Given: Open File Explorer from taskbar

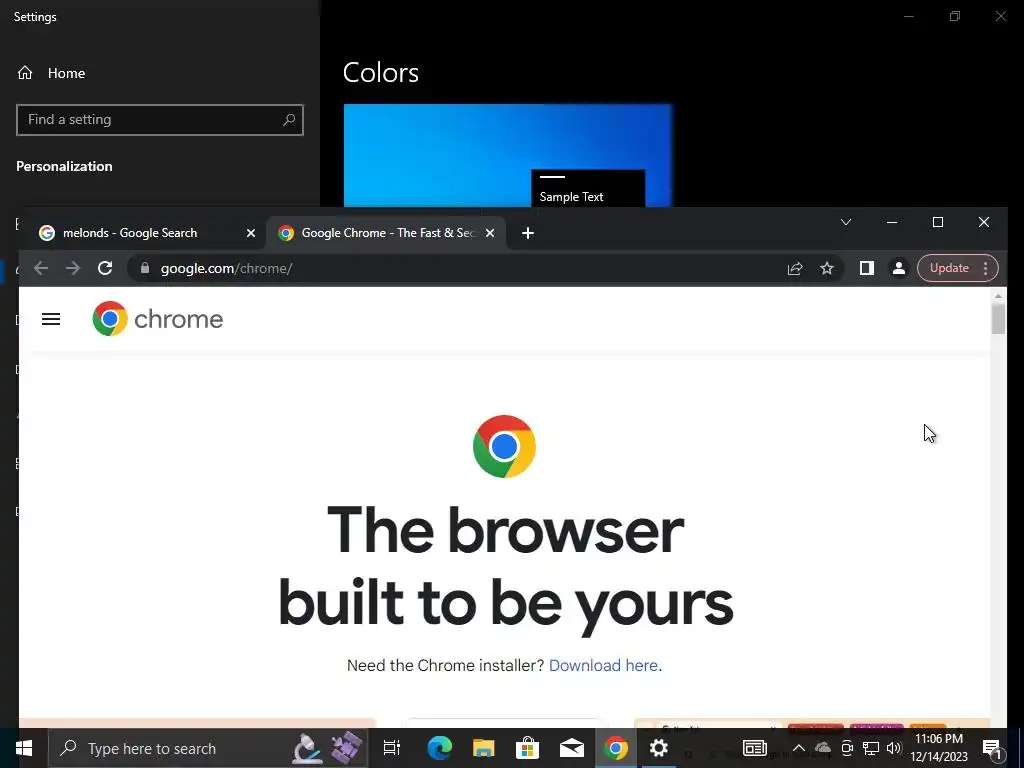Looking at the screenshot, I should [483, 748].
